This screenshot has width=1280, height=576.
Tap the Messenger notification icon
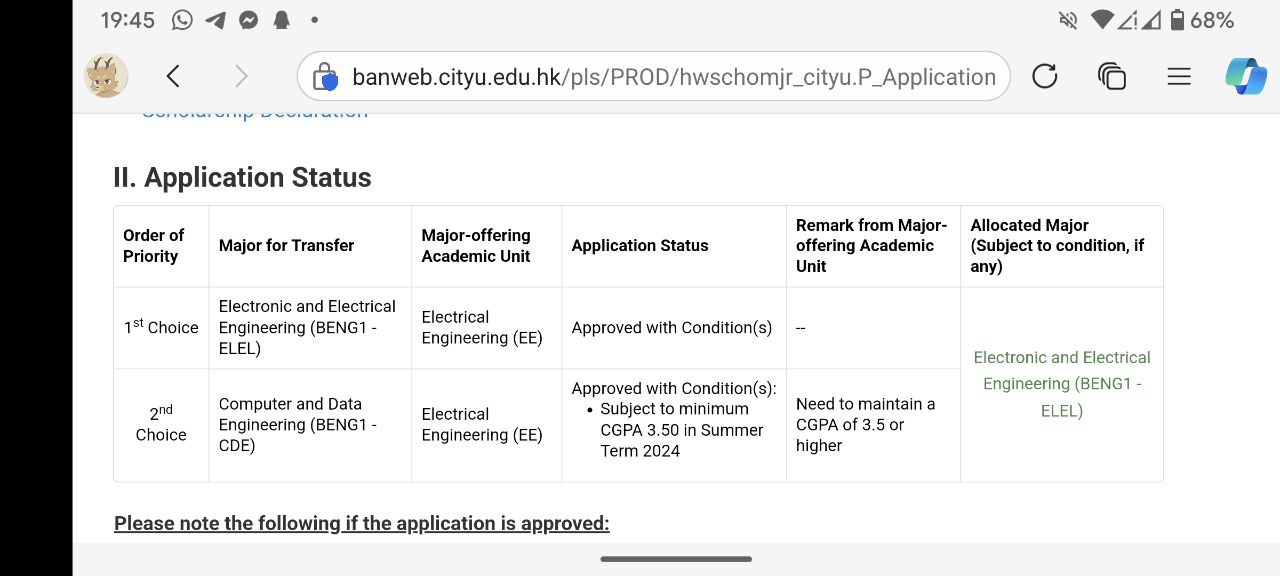point(249,20)
